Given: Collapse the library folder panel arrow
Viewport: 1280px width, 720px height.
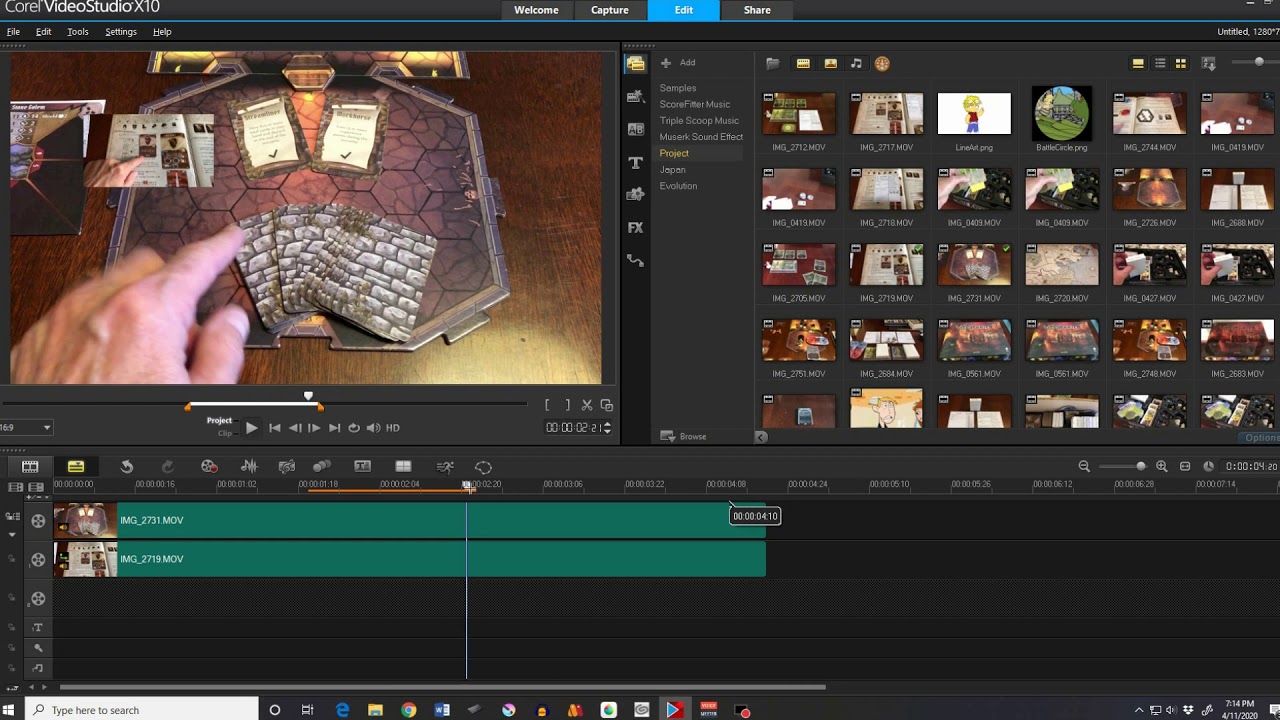Looking at the screenshot, I should (761, 437).
